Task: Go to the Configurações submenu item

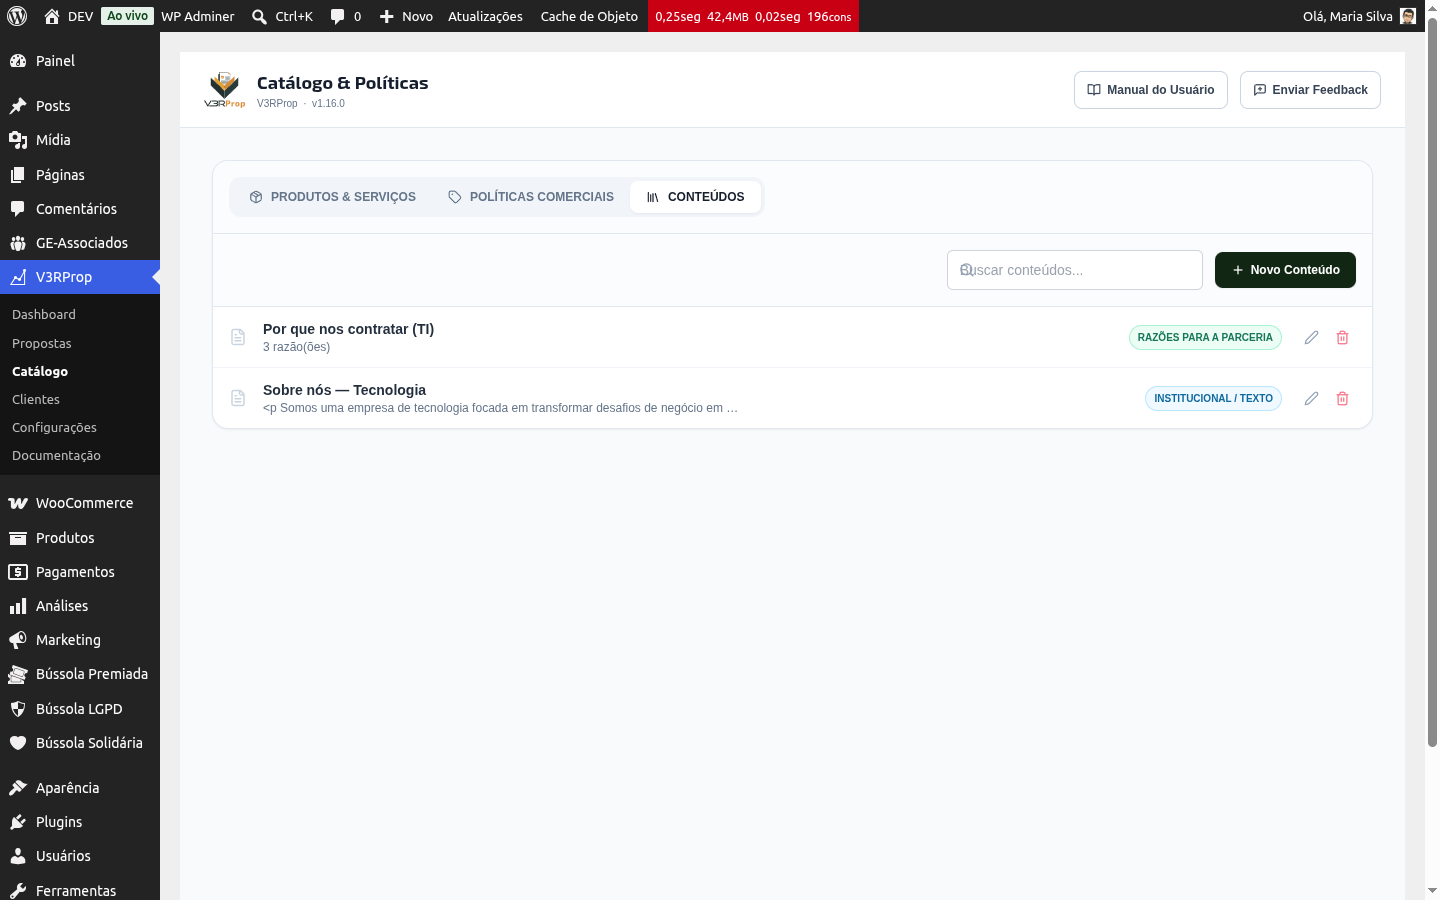Action: 54,427
